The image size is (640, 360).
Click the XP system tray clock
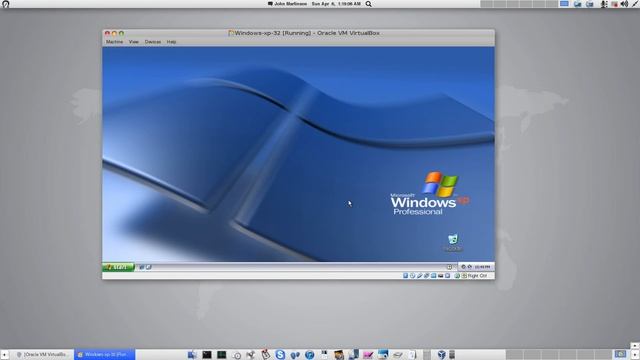coord(482,267)
